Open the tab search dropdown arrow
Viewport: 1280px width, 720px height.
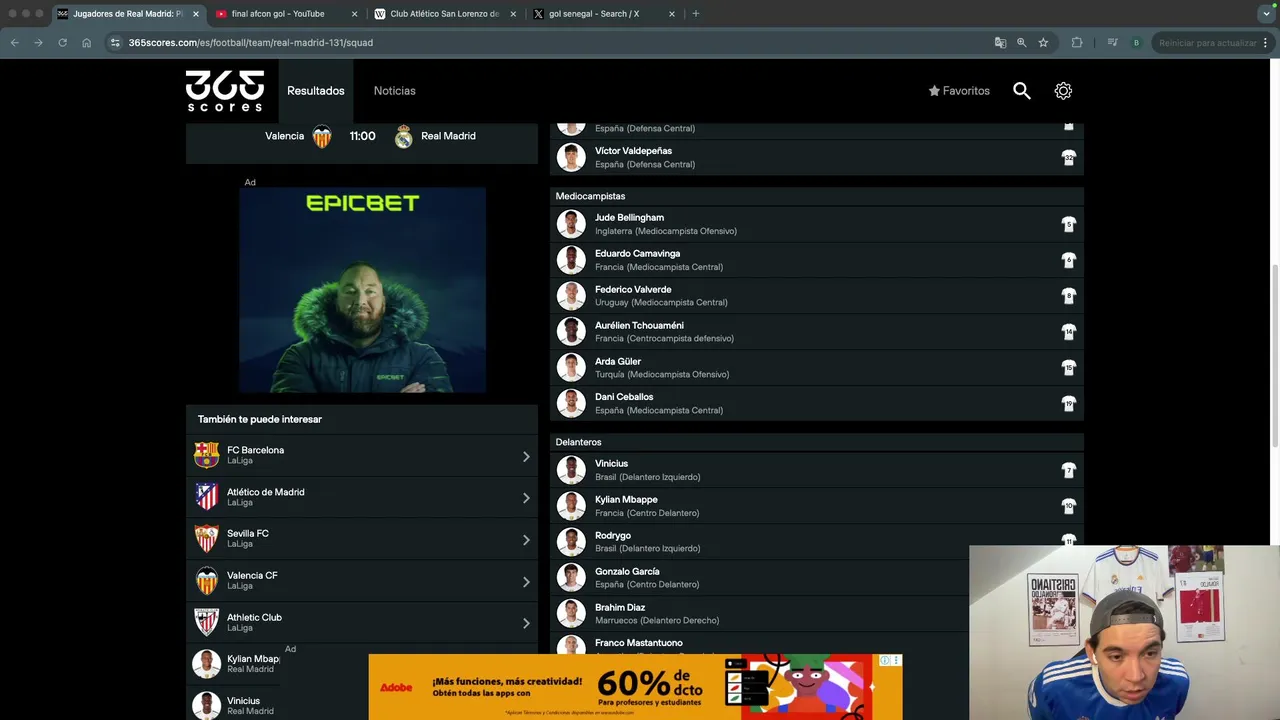(1266, 14)
